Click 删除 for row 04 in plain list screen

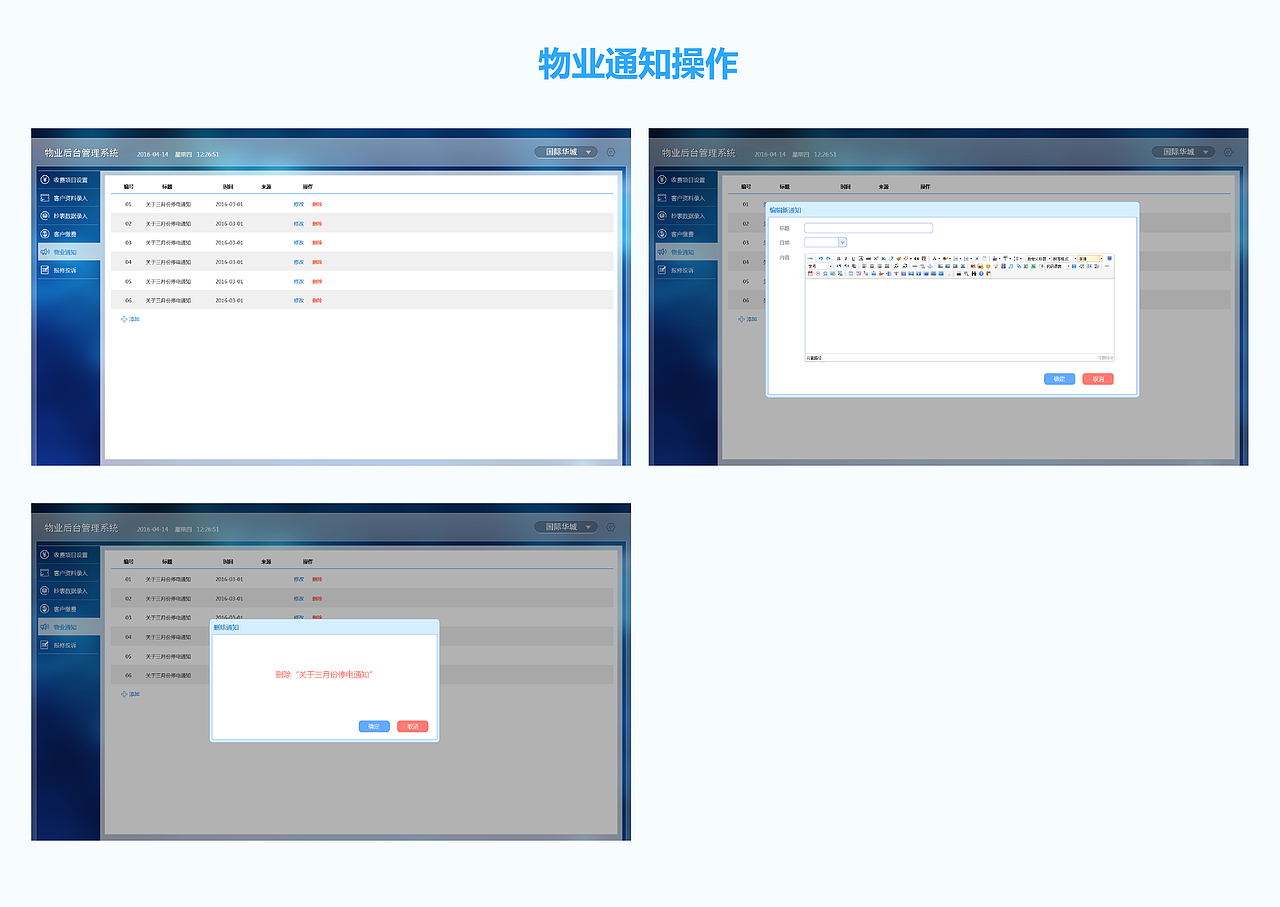(317, 262)
